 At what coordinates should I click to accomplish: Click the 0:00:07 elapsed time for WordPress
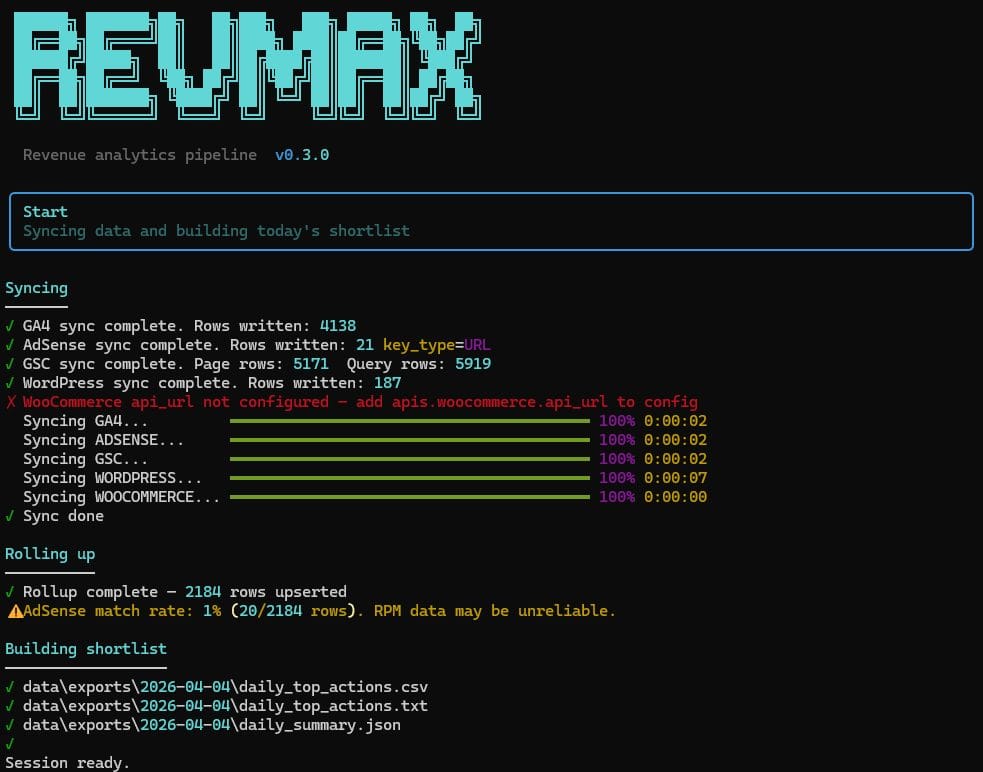pos(675,478)
